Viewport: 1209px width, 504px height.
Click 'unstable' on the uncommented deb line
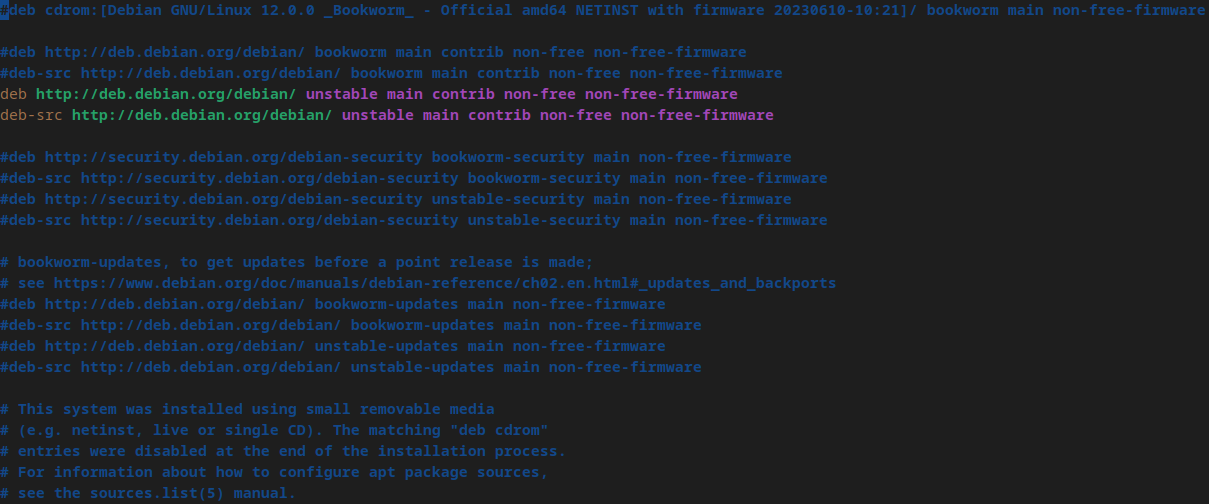point(341,94)
